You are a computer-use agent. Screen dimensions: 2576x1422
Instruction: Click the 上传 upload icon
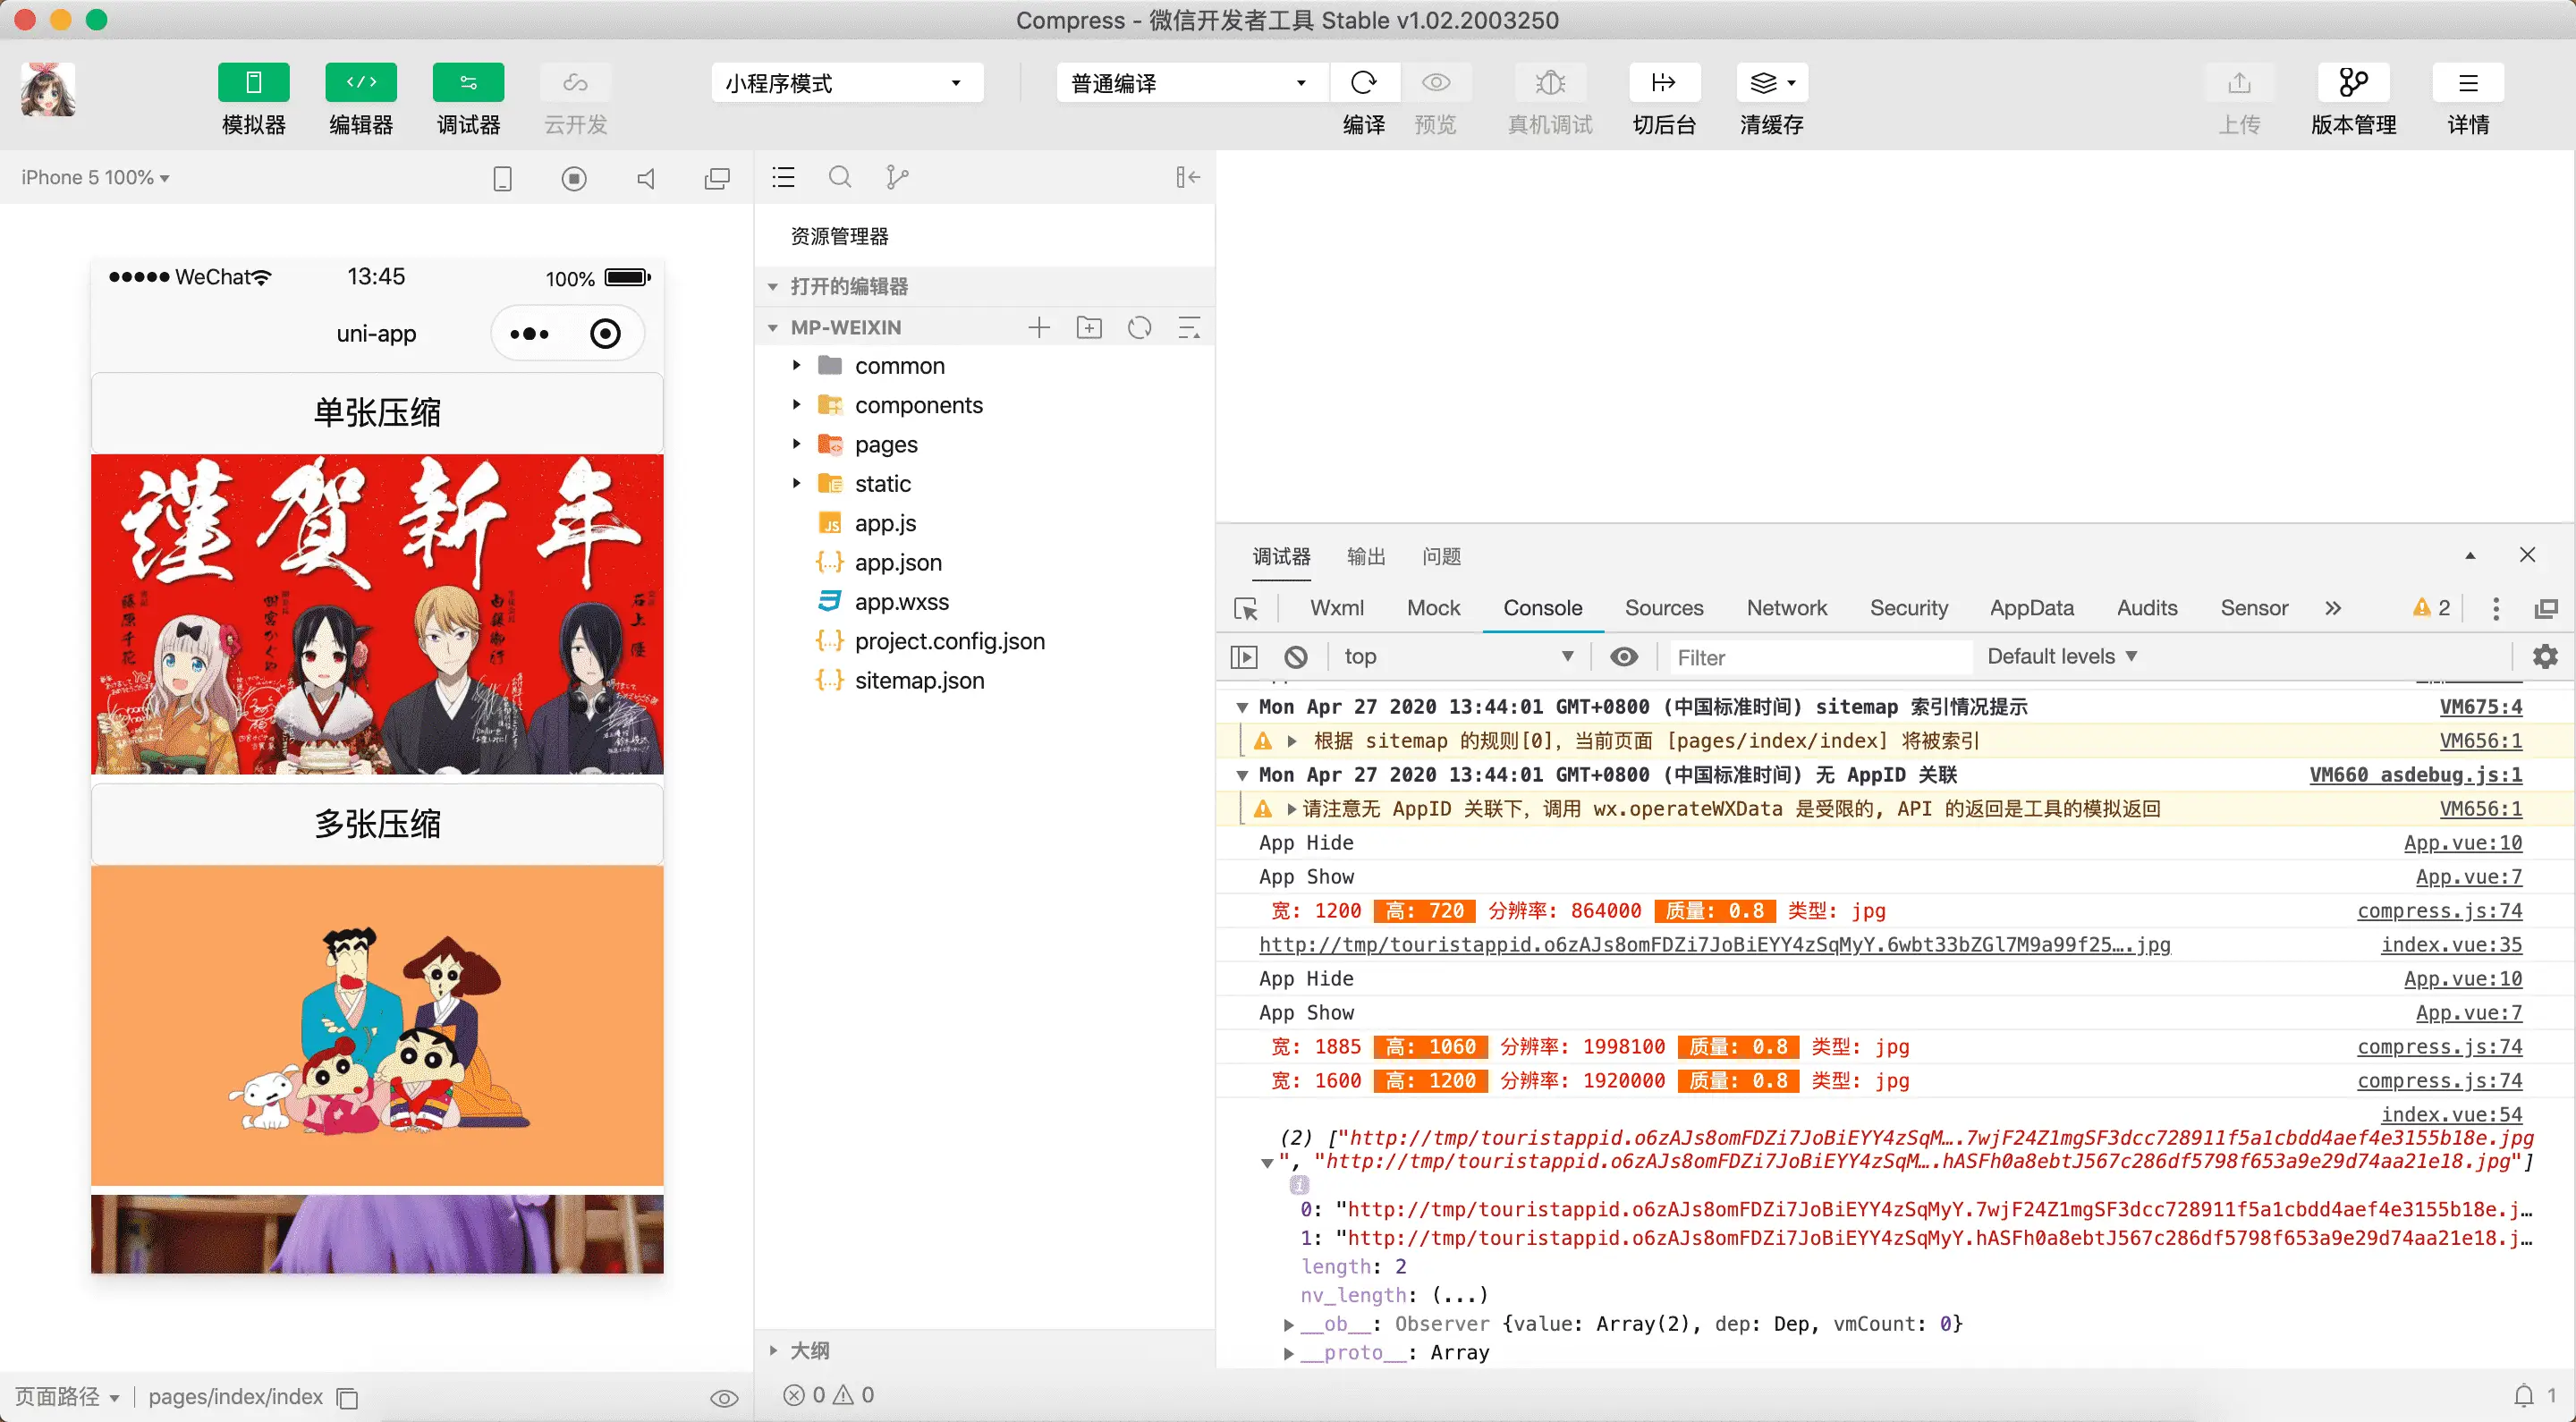click(2239, 82)
